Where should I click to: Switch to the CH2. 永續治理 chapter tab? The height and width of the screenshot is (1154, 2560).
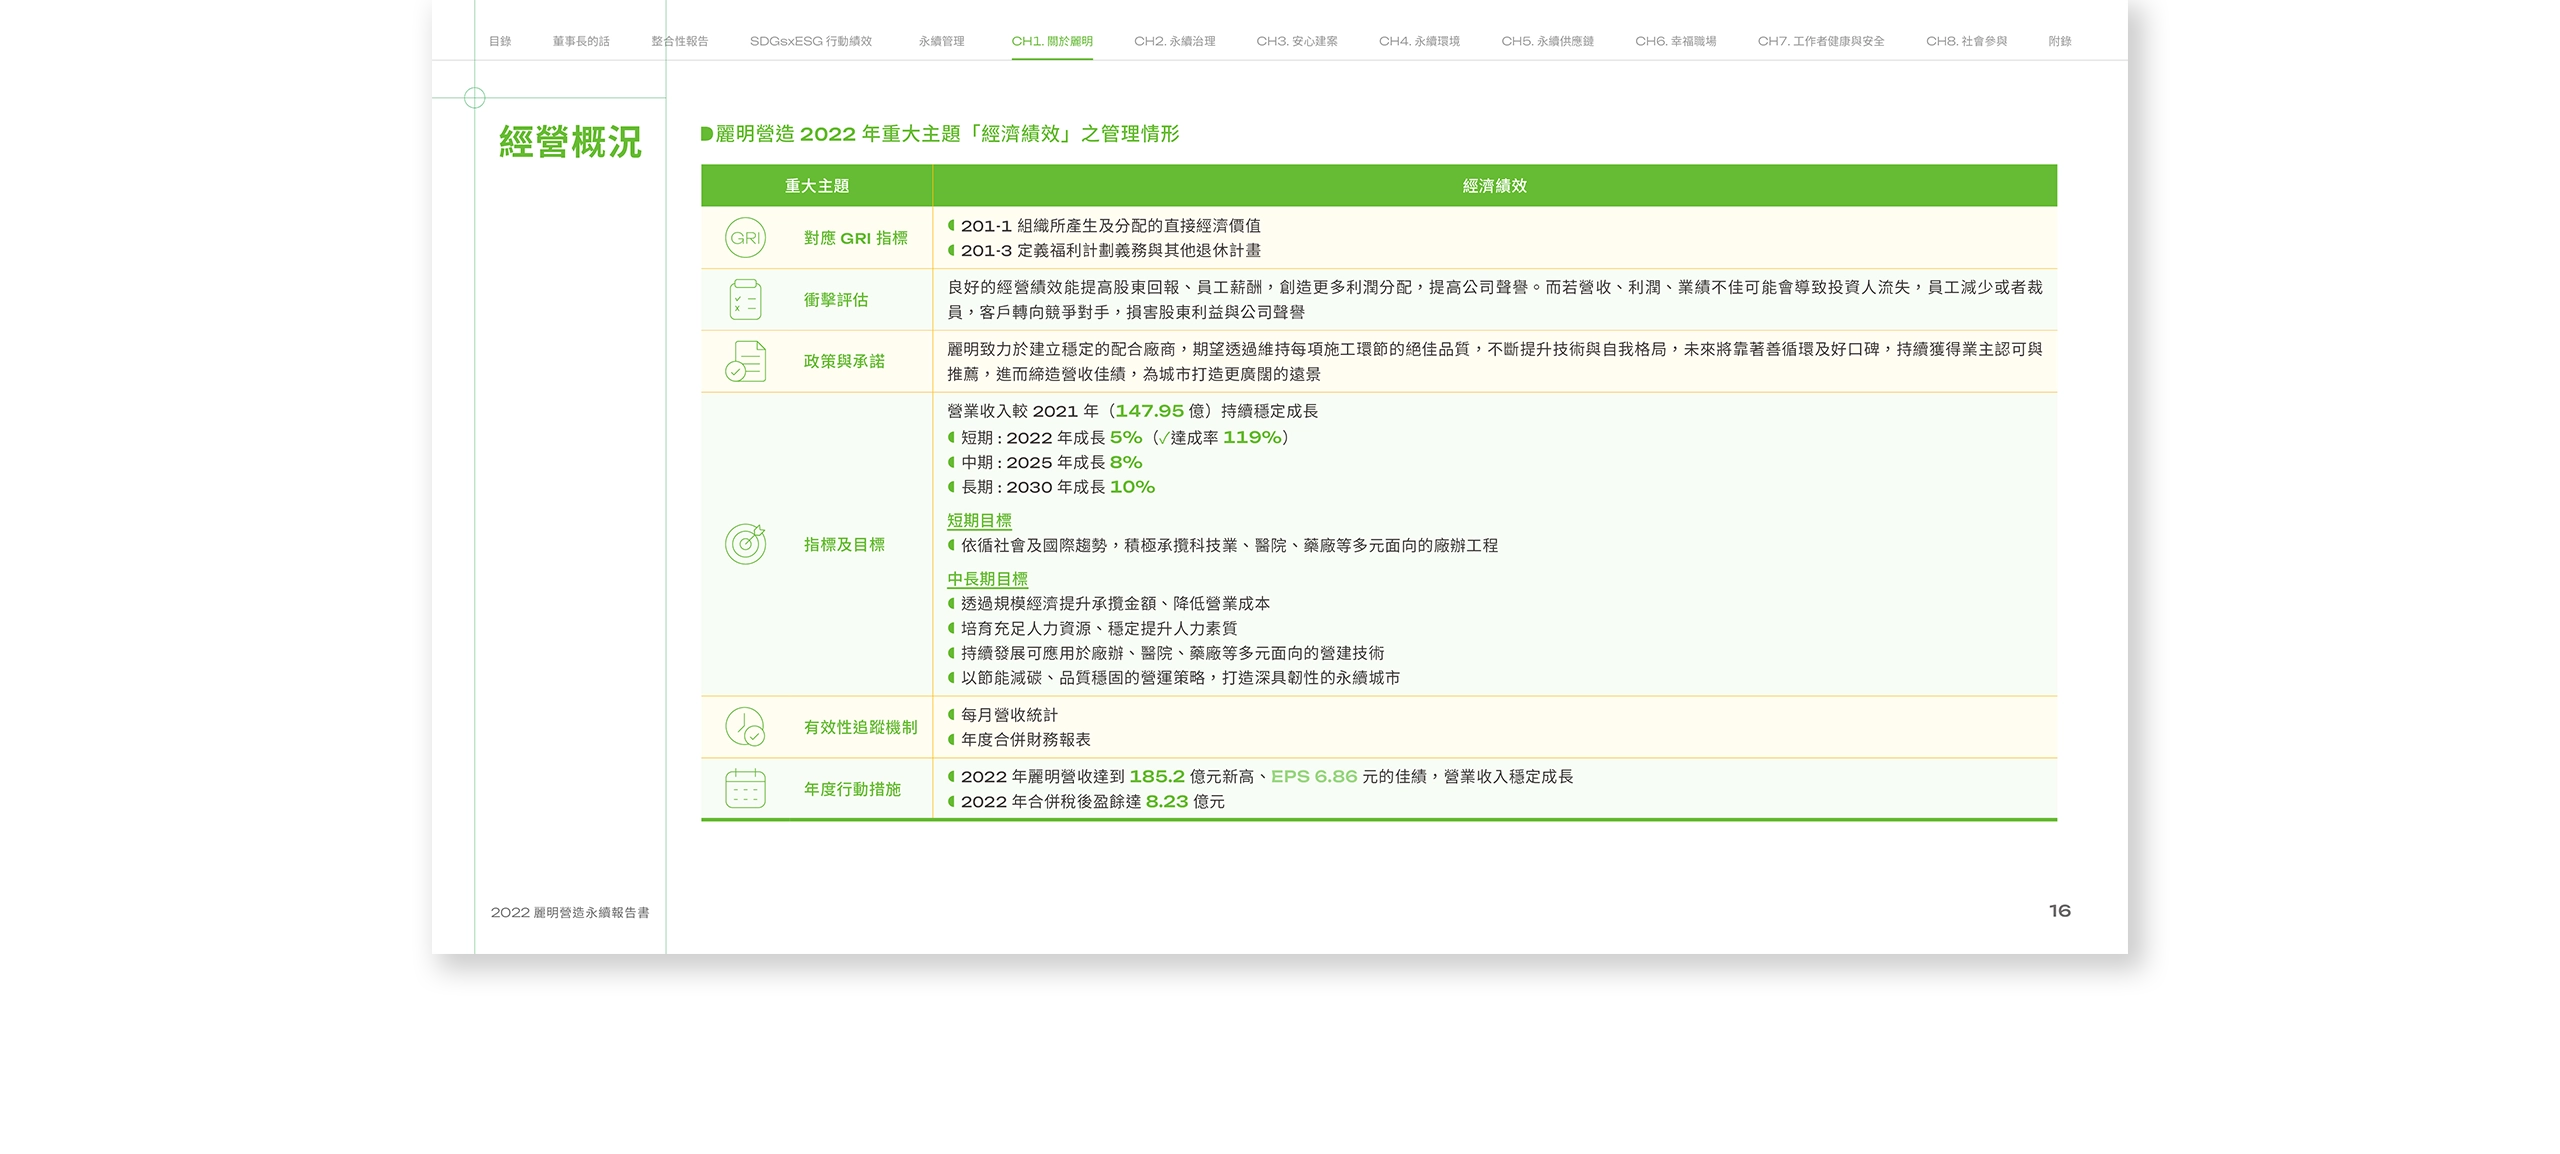coord(1174,42)
